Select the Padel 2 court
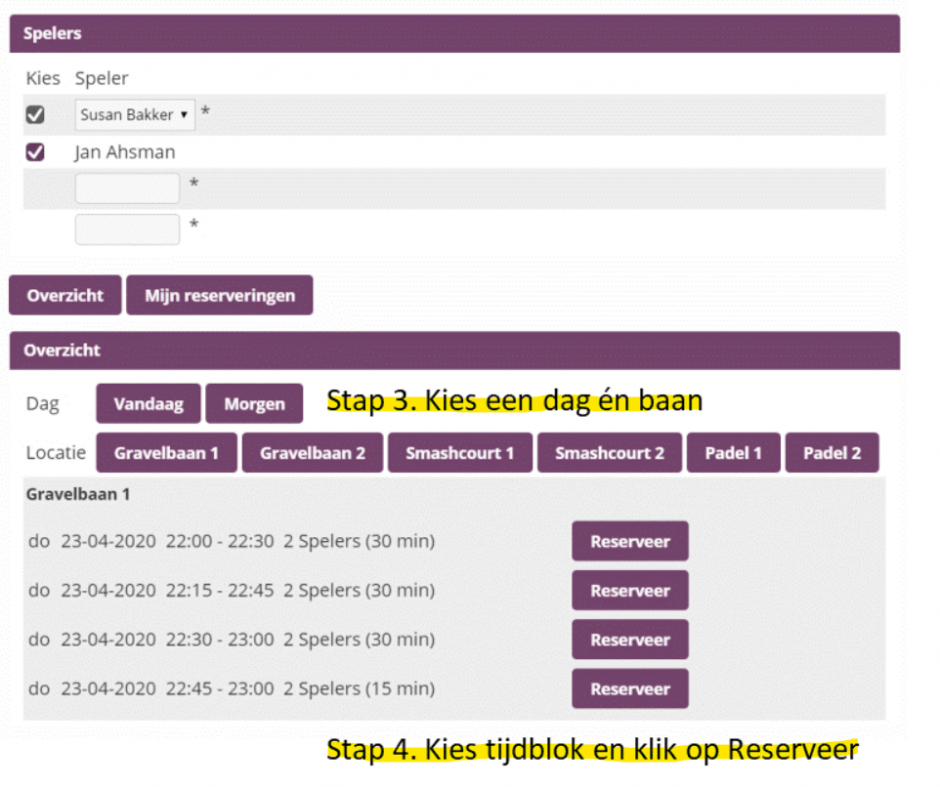The height and width of the screenshot is (787, 940). coord(832,452)
